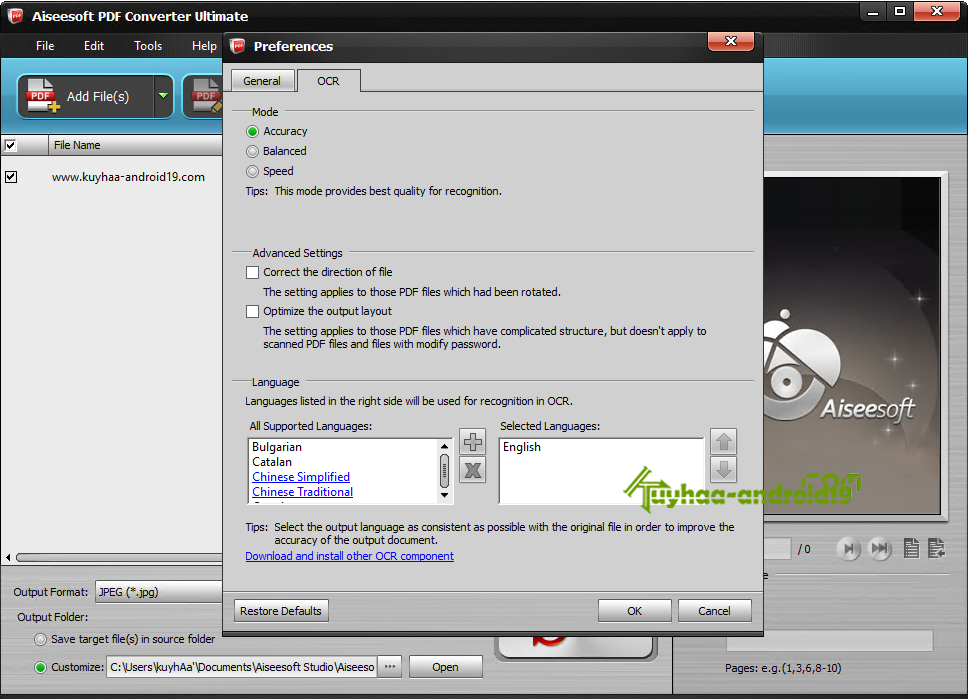Select Save target file(s) in source folder

coord(40,639)
